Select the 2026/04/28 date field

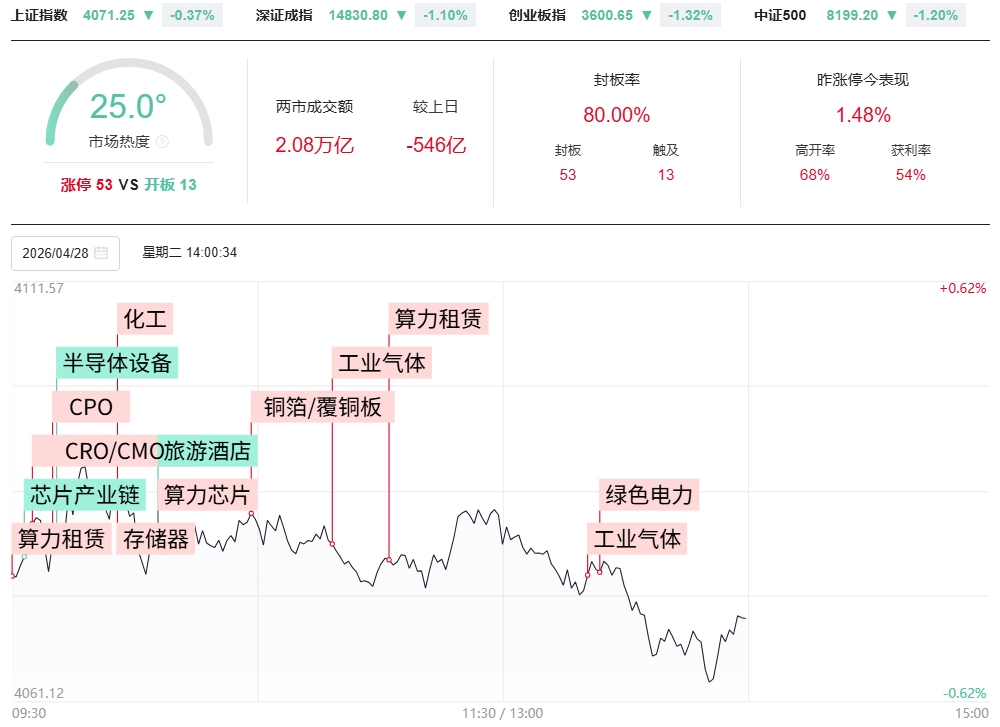(x=55, y=253)
